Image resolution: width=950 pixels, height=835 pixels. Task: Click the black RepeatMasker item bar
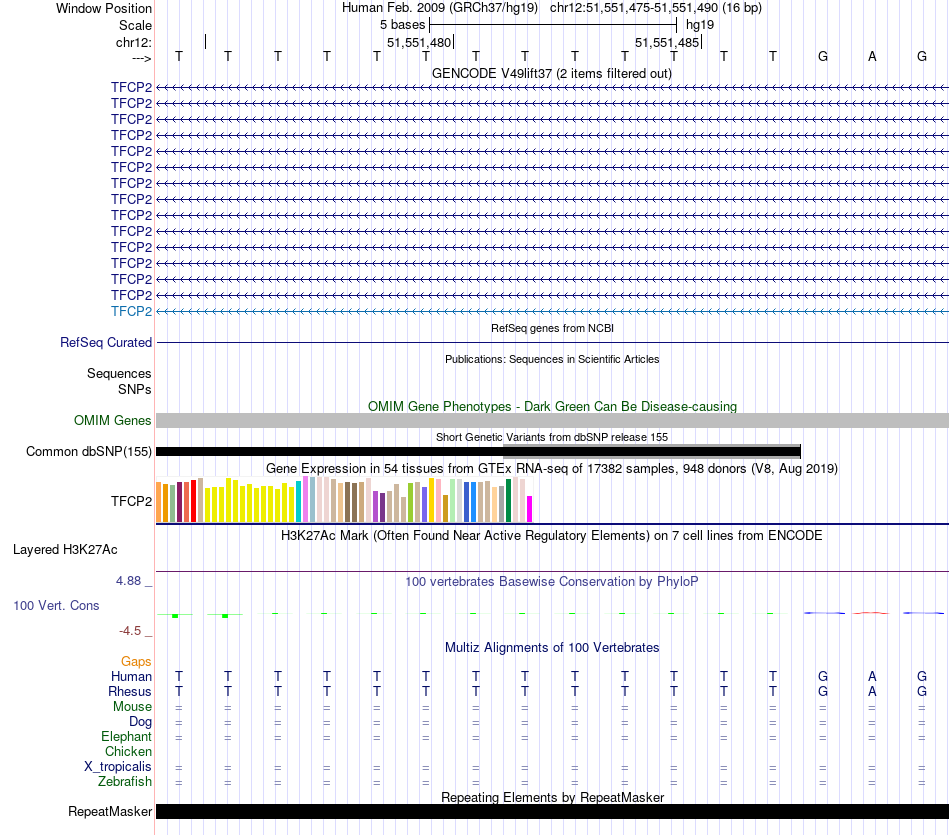point(553,811)
